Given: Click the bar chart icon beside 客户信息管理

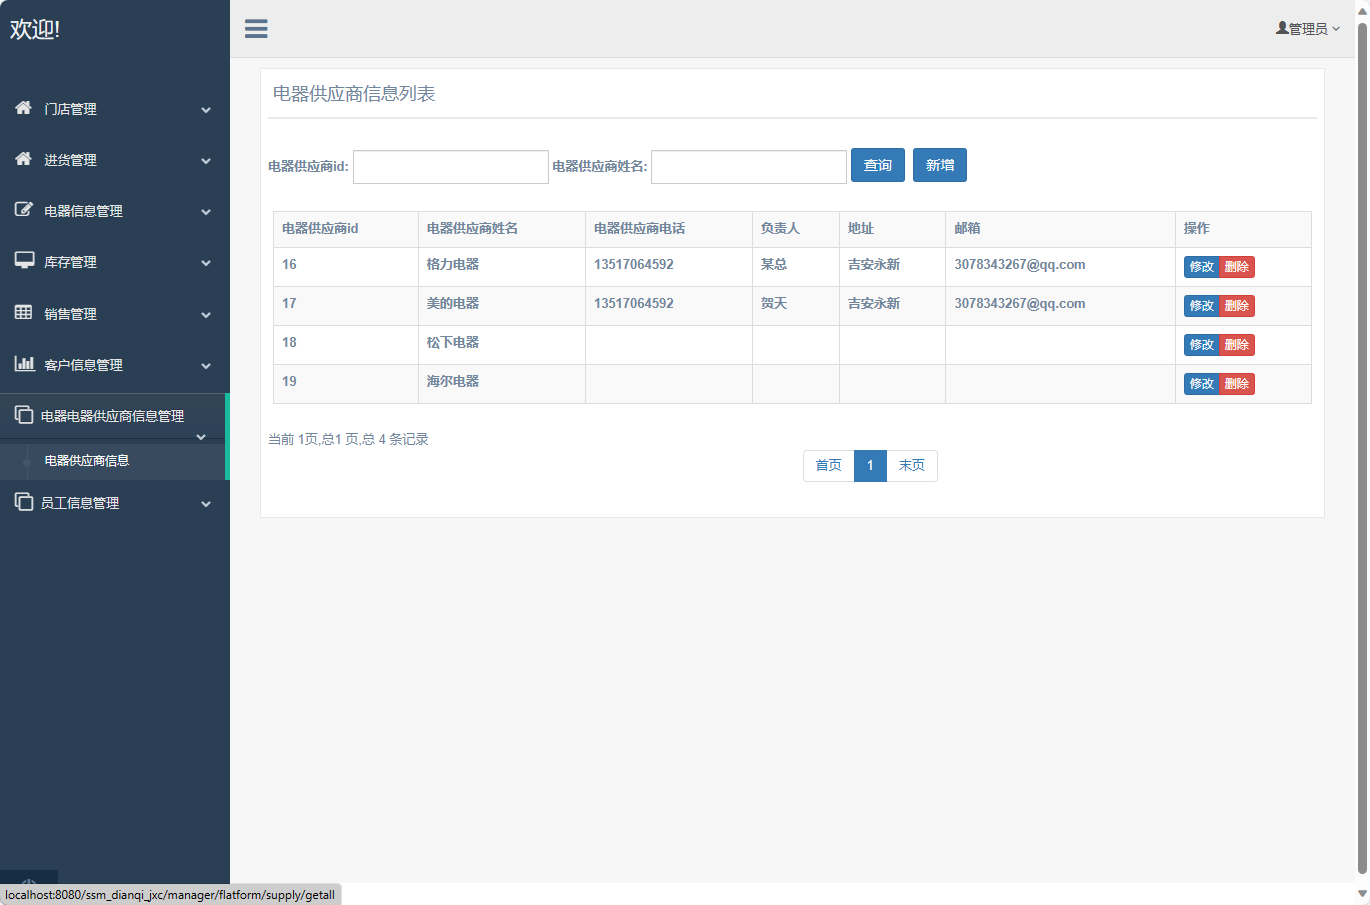Looking at the screenshot, I should pos(24,364).
